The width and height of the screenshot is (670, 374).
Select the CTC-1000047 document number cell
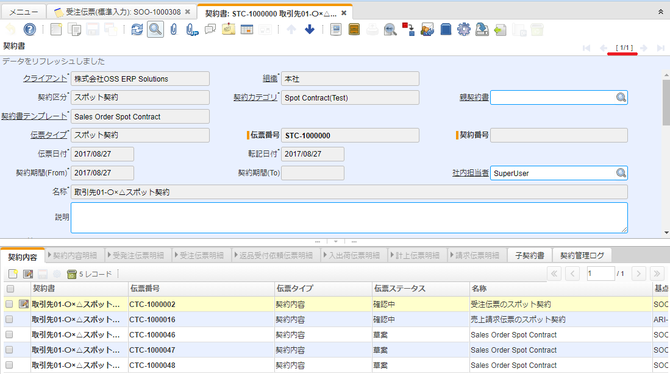201,350
